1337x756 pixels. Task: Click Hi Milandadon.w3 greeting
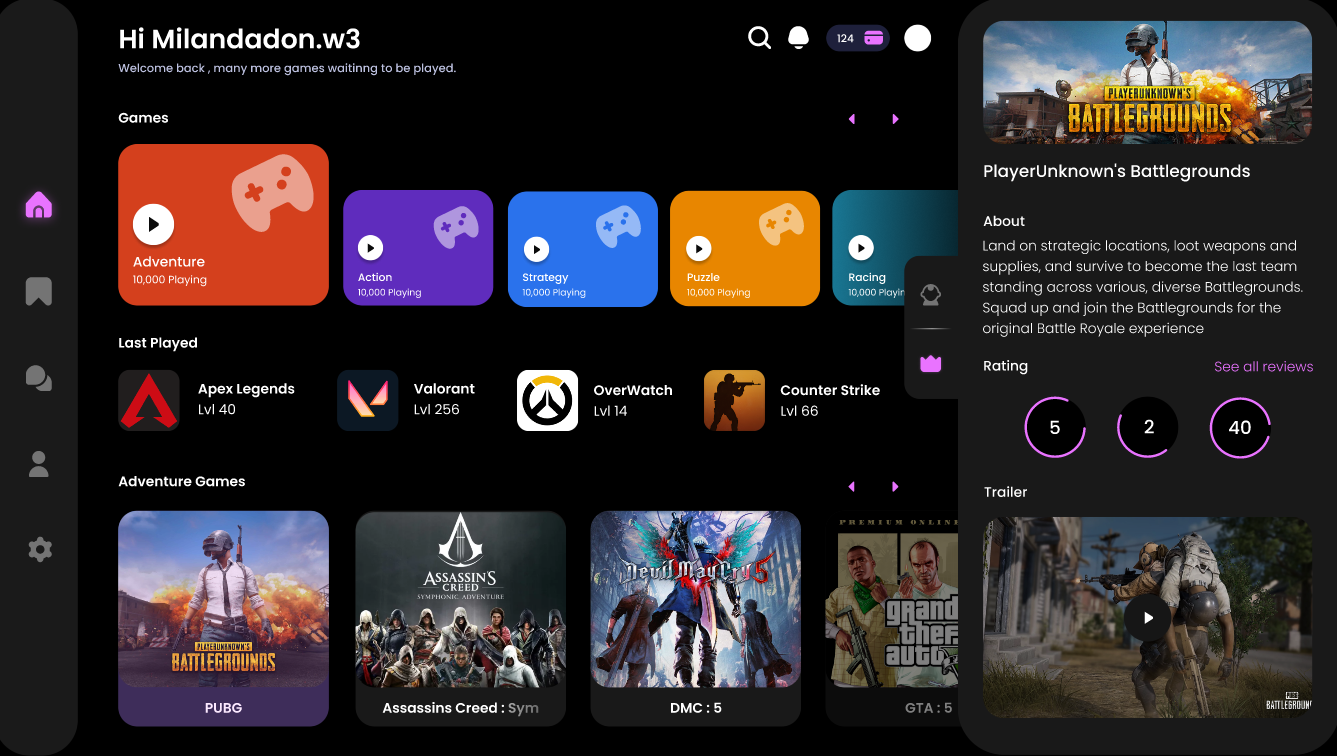coord(239,39)
